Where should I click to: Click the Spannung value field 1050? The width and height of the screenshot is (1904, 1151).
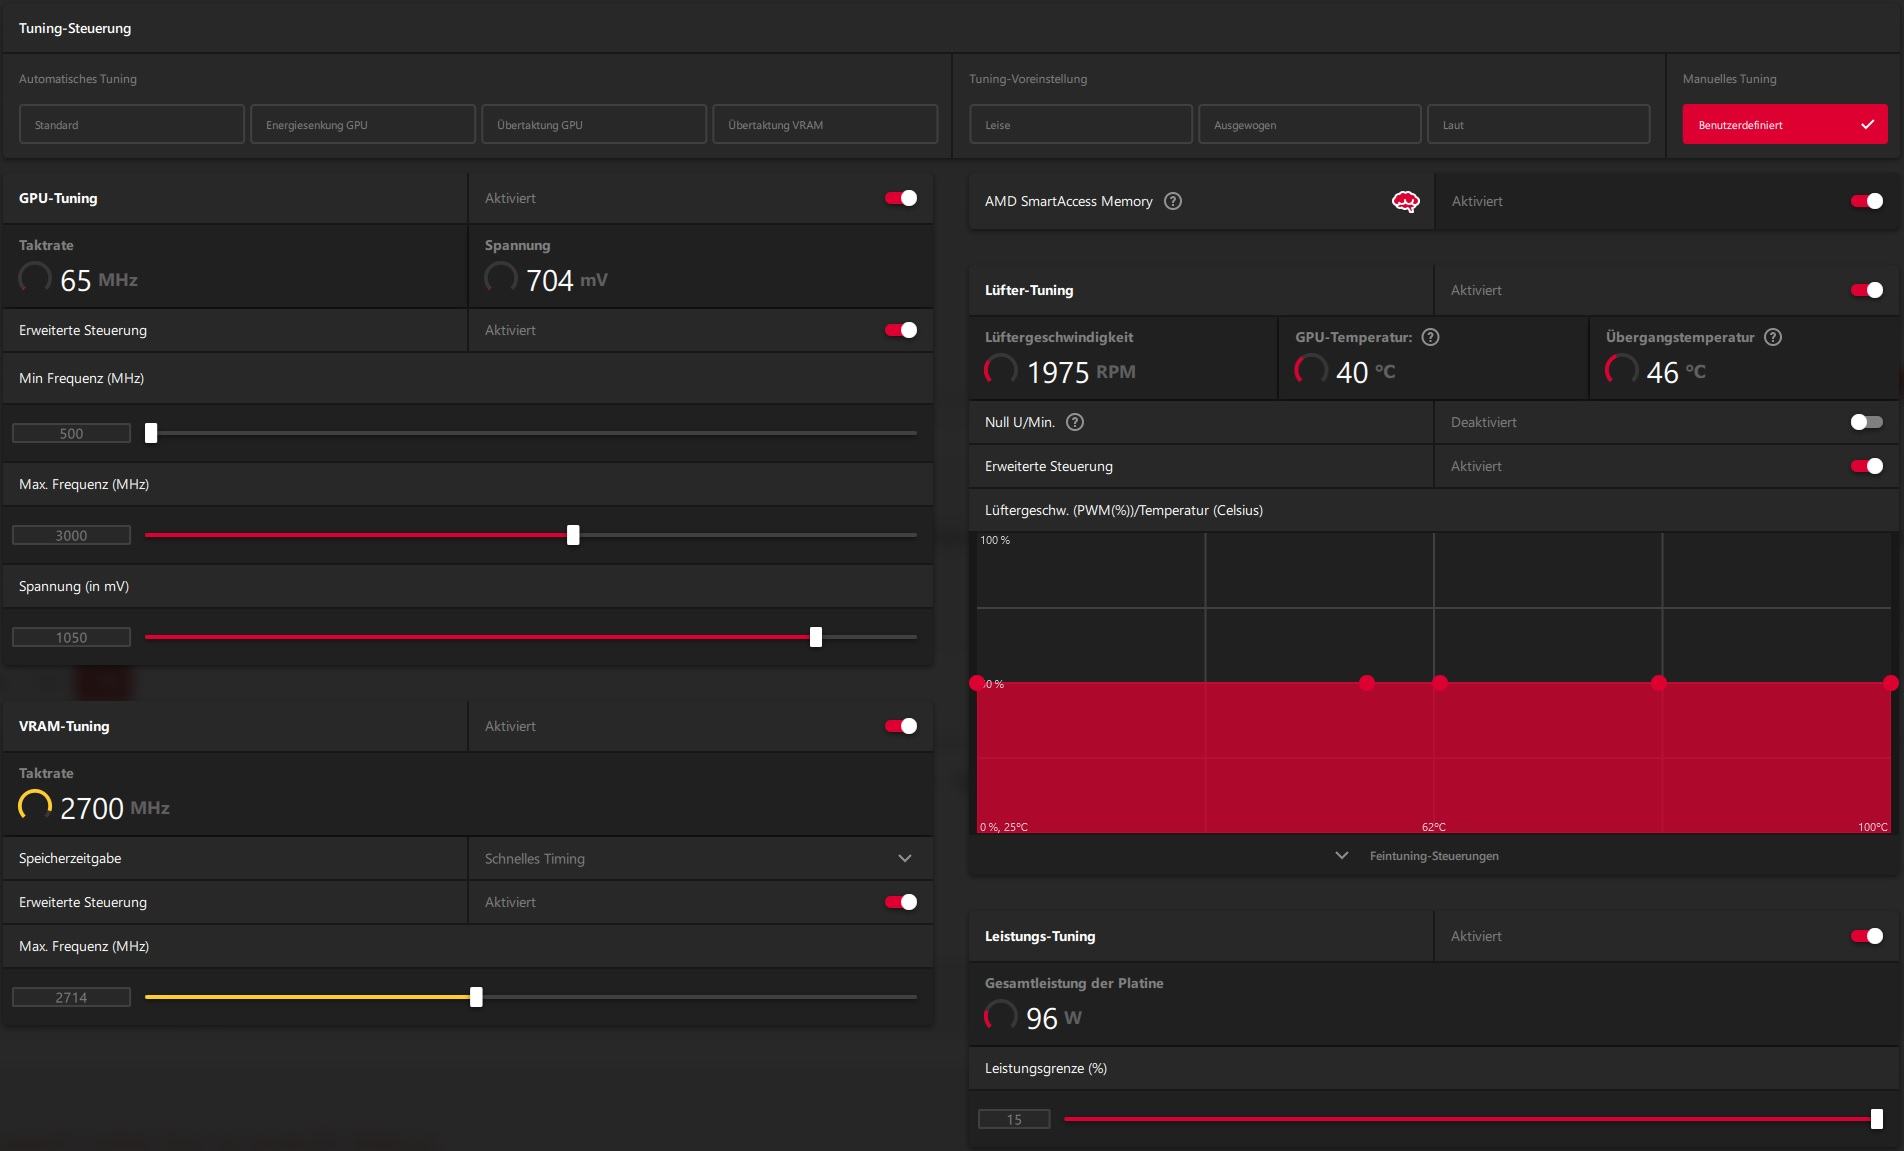tap(71, 637)
